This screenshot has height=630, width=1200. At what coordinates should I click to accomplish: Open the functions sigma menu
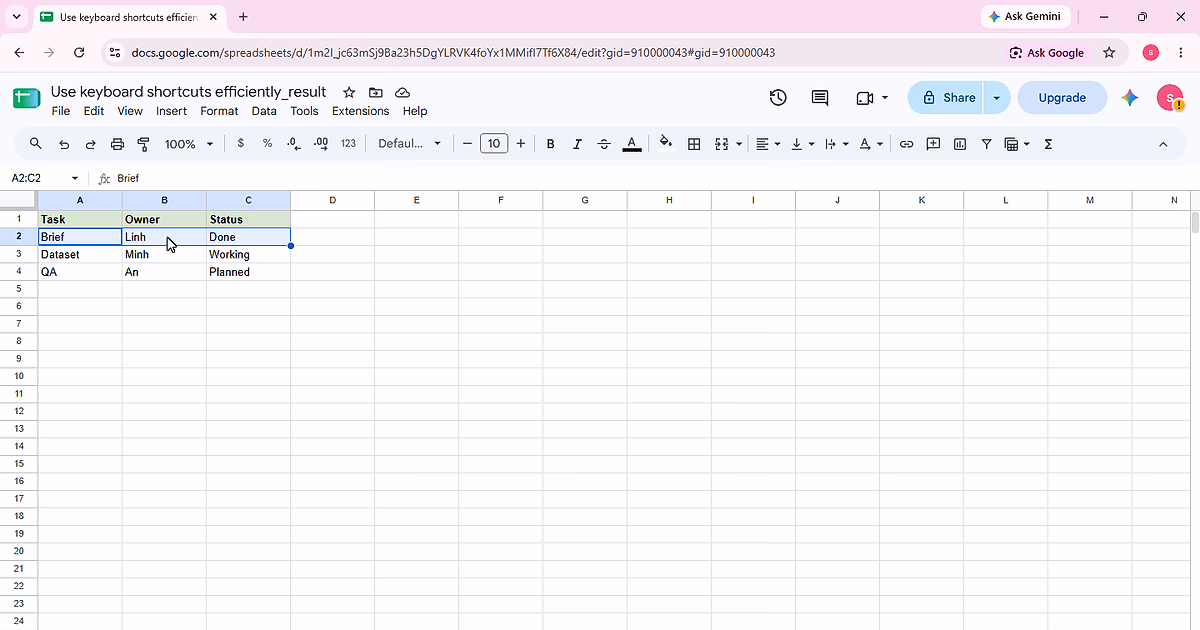pyautogui.click(x=1048, y=144)
